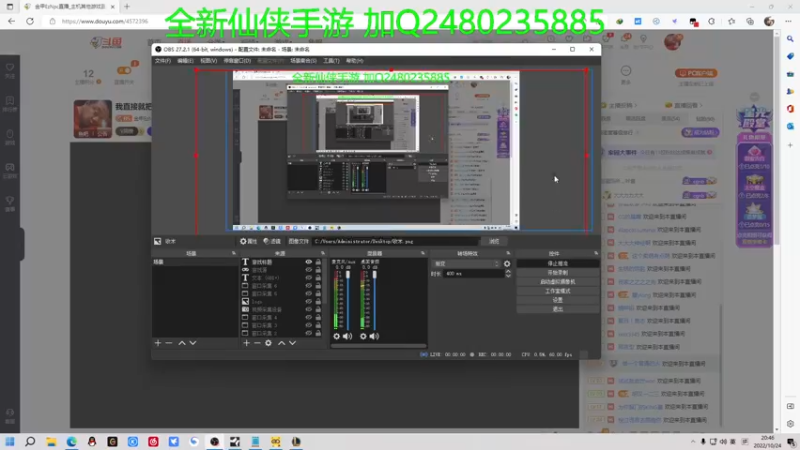The height and width of the screenshot is (450, 800).
Task: Open the Windows Start menu
Action: [x=10, y=441]
